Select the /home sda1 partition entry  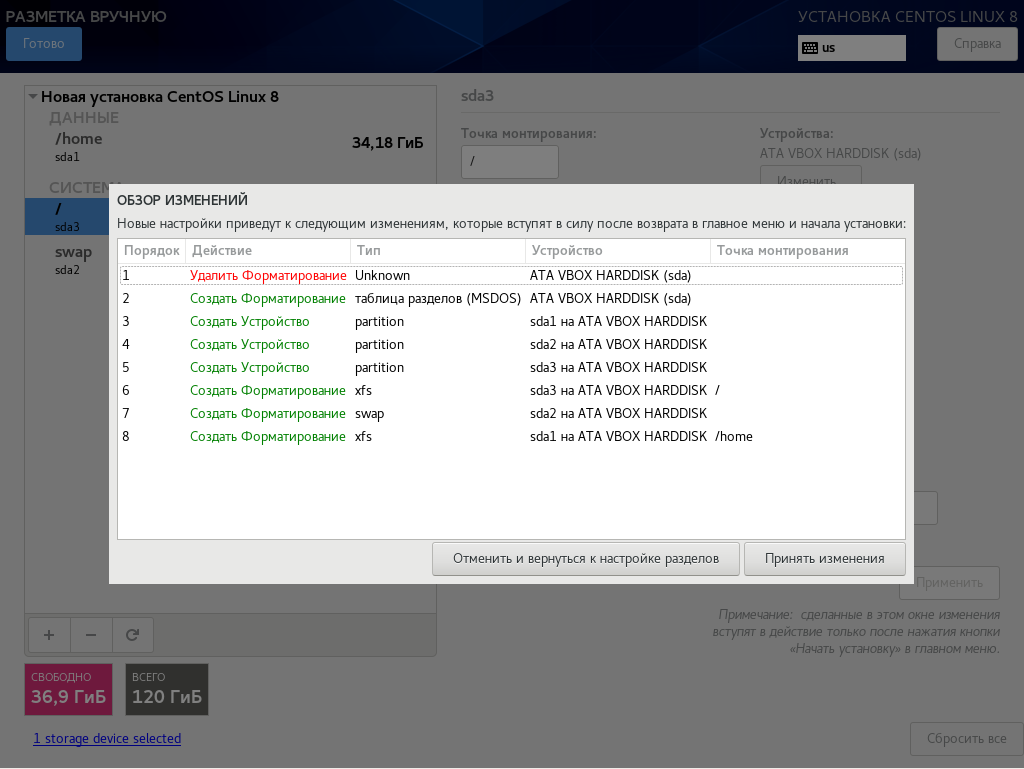point(231,147)
